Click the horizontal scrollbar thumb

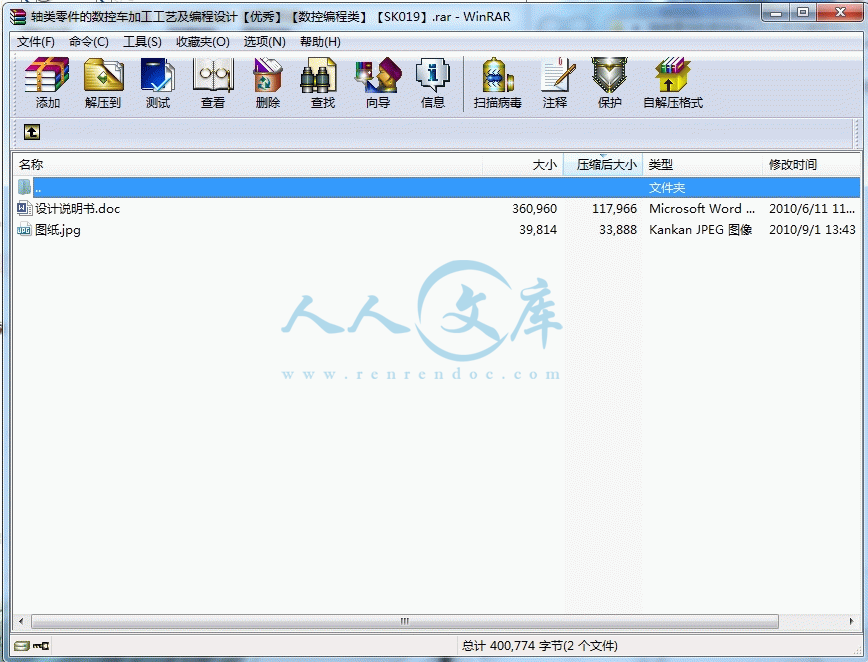click(405, 621)
